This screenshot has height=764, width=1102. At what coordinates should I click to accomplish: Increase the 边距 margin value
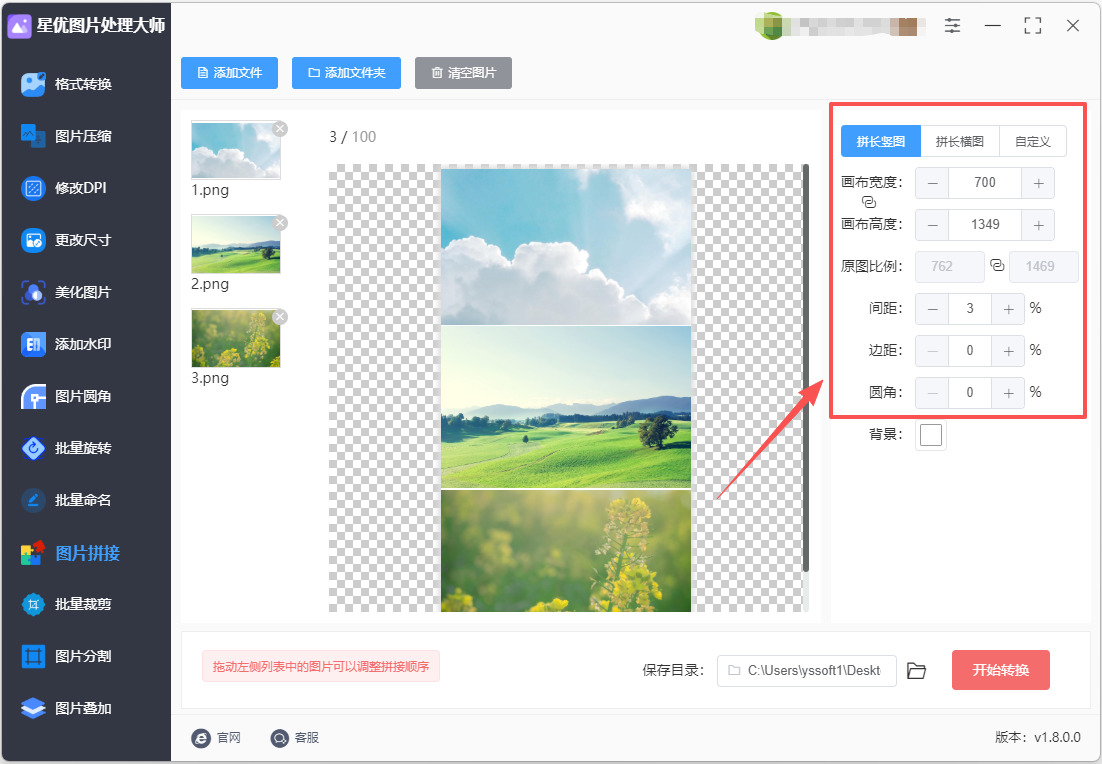[1008, 351]
